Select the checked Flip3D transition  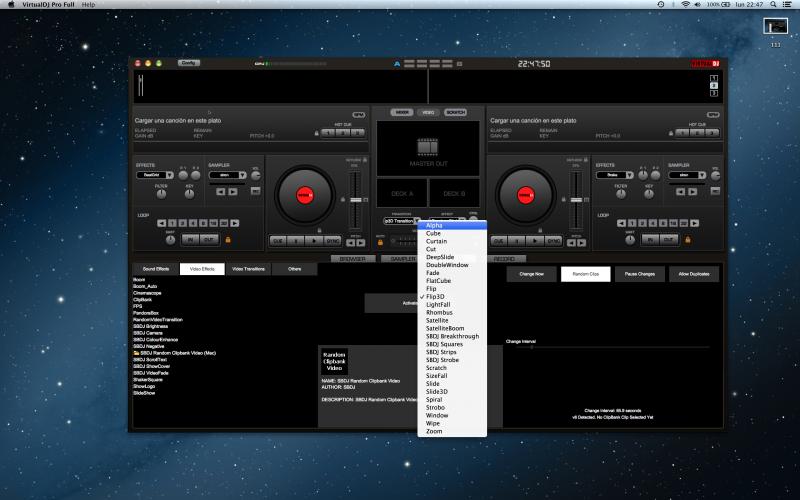(x=452, y=296)
